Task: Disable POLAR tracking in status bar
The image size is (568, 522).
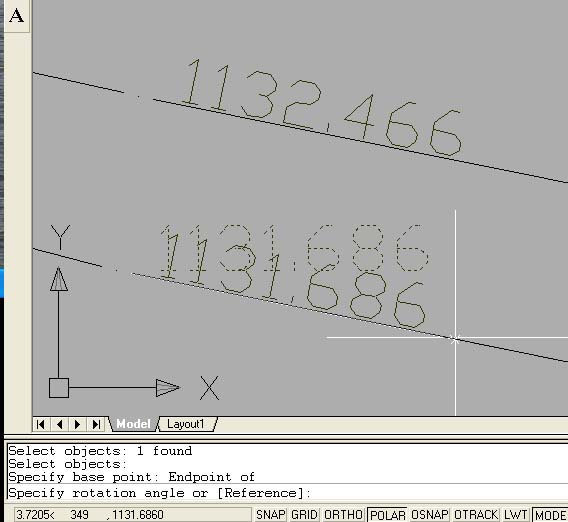Action: 387,515
